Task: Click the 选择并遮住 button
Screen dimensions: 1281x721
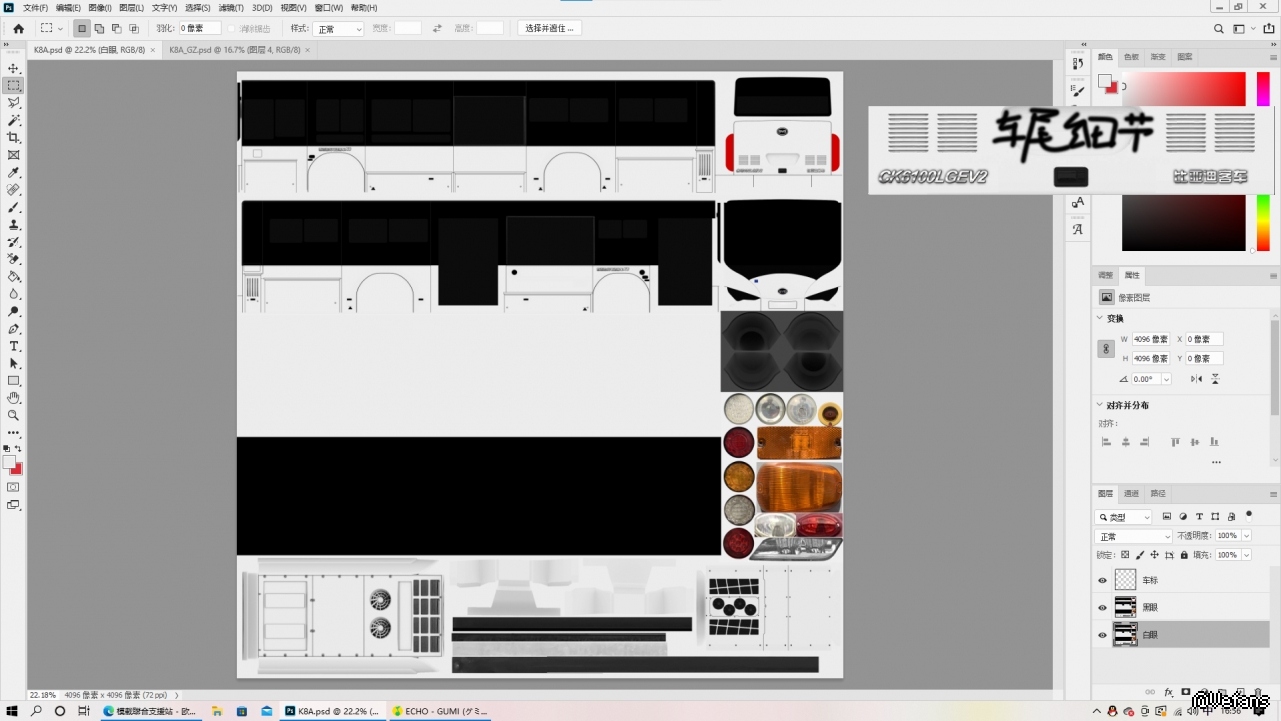Action: pyautogui.click(x=549, y=28)
